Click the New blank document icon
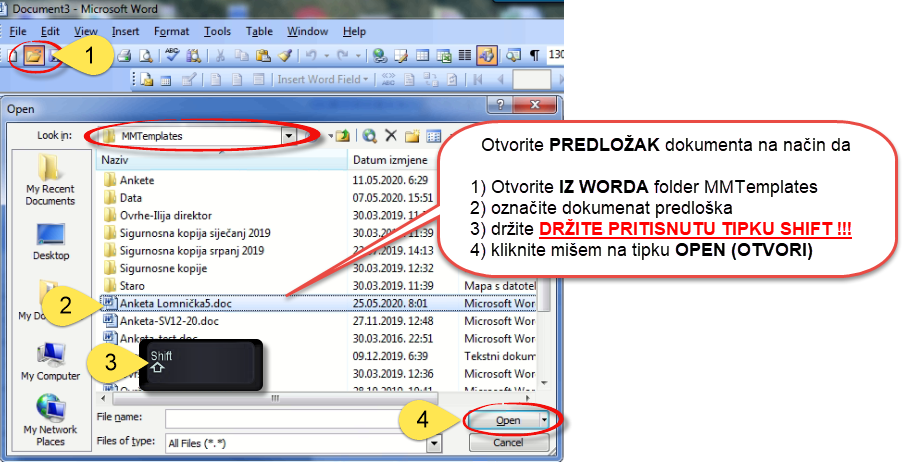The width and height of the screenshot is (904, 462). [12, 55]
